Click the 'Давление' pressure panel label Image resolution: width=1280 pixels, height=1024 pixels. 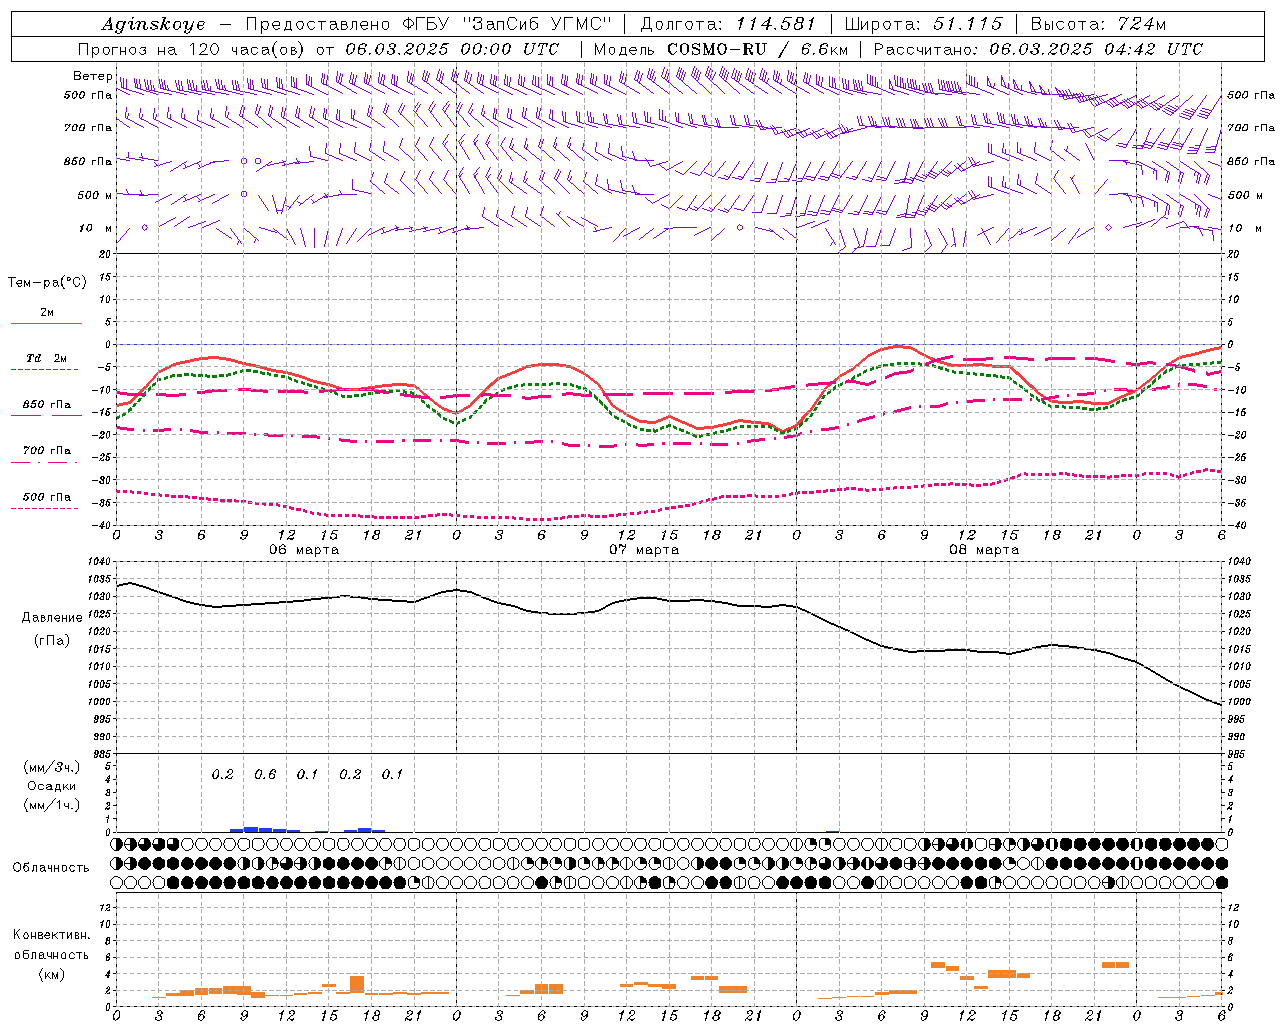[52, 617]
